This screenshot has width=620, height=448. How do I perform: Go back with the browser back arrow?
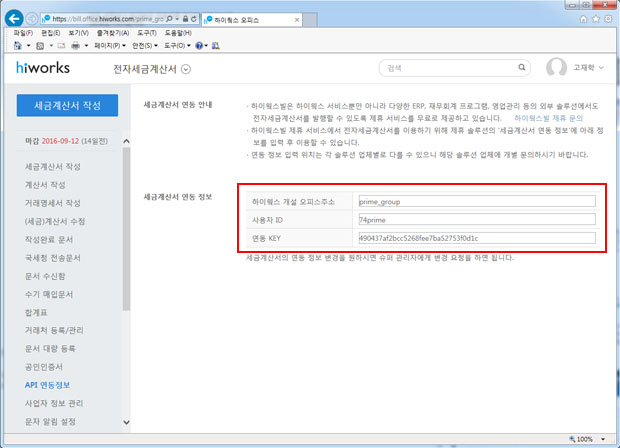pyautogui.click(x=14, y=19)
